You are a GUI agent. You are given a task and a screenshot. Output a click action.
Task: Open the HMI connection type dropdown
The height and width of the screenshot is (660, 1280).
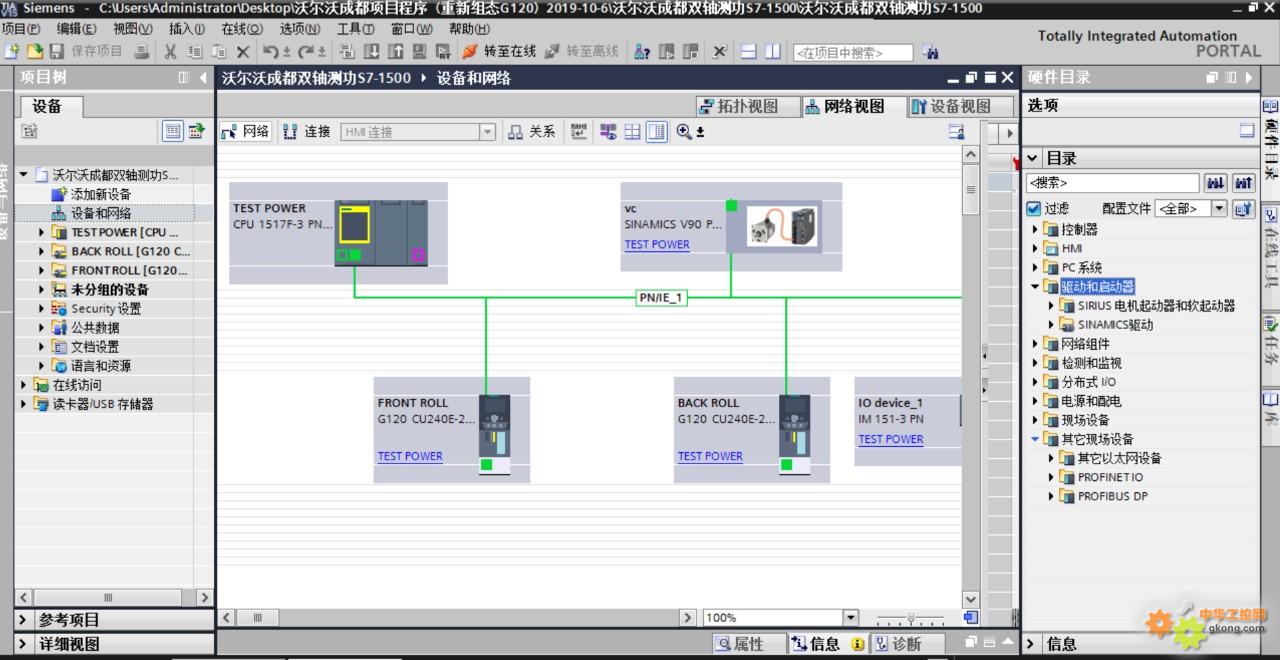487,132
